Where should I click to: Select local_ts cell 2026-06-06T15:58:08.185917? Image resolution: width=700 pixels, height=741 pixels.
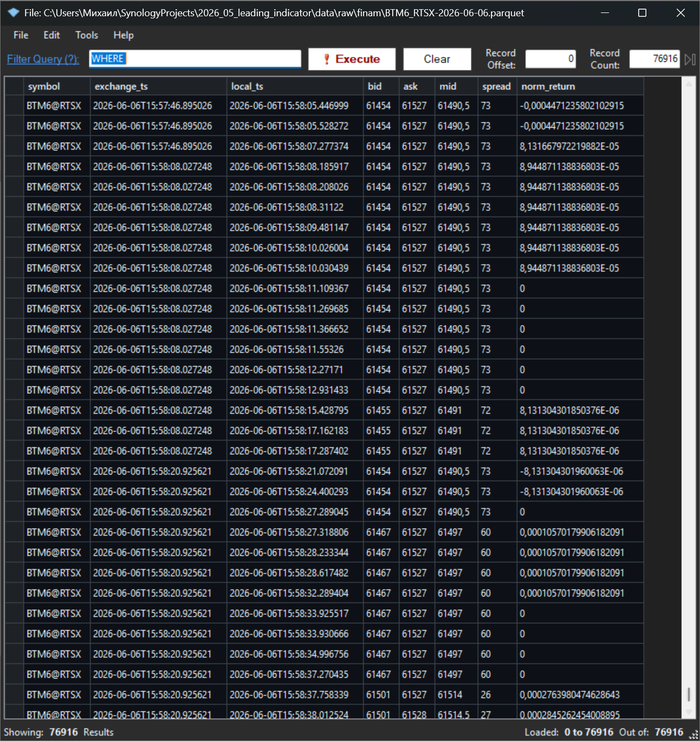295,167
